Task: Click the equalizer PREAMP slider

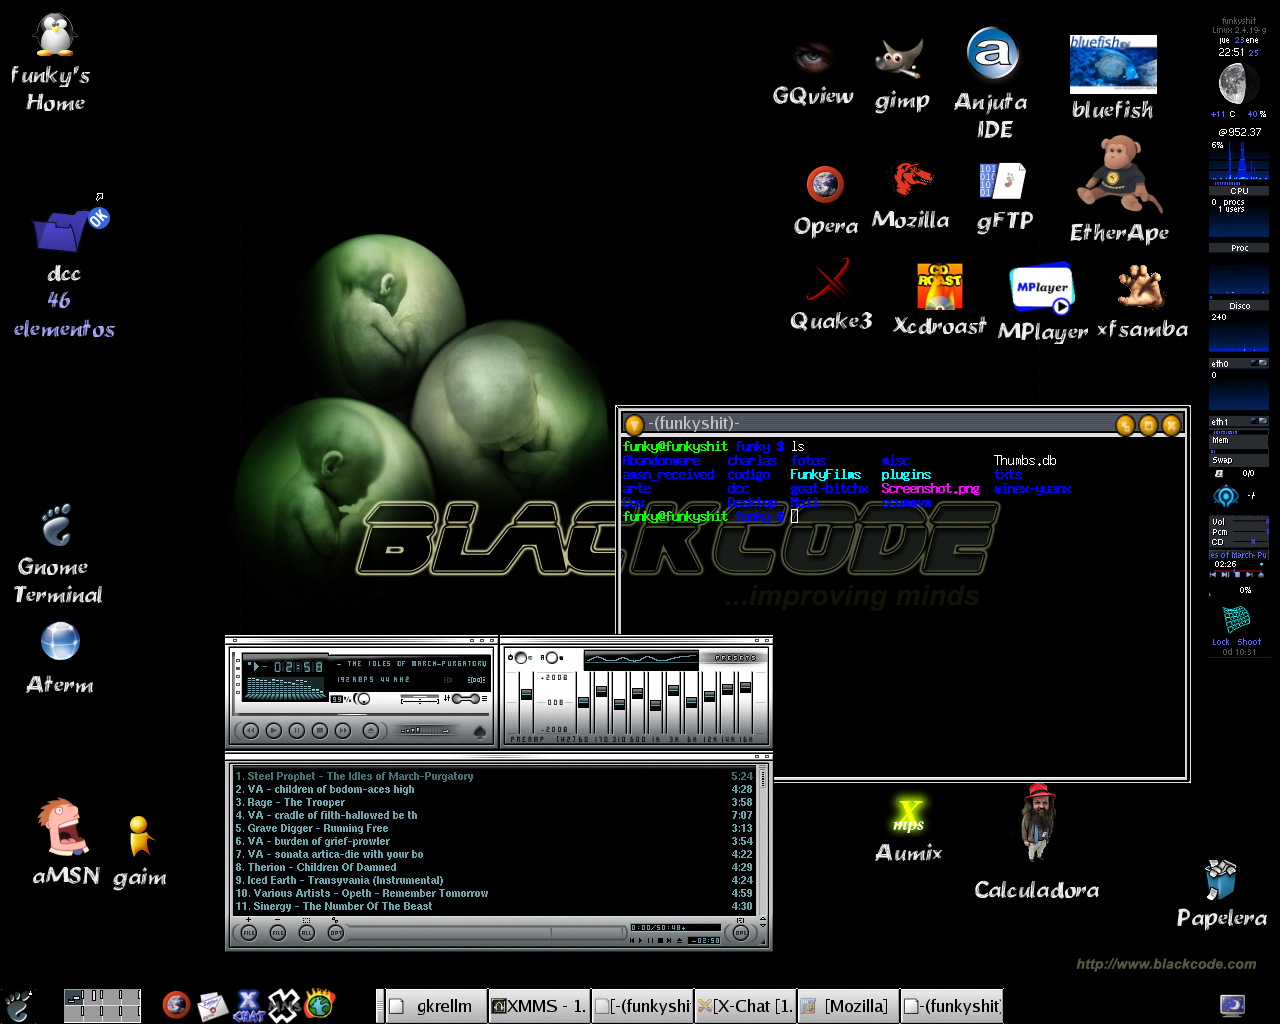Action: tap(526, 702)
